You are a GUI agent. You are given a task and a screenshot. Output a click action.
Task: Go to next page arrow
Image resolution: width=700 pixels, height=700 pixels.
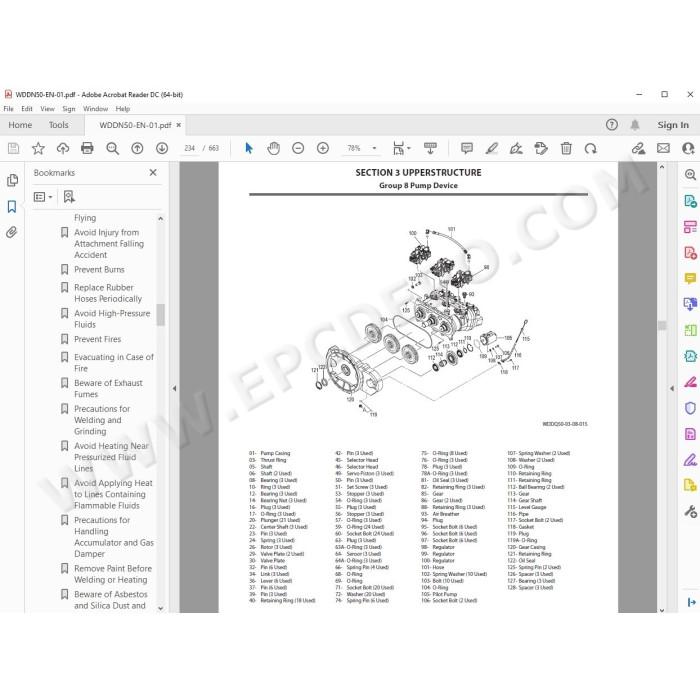(x=162, y=148)
